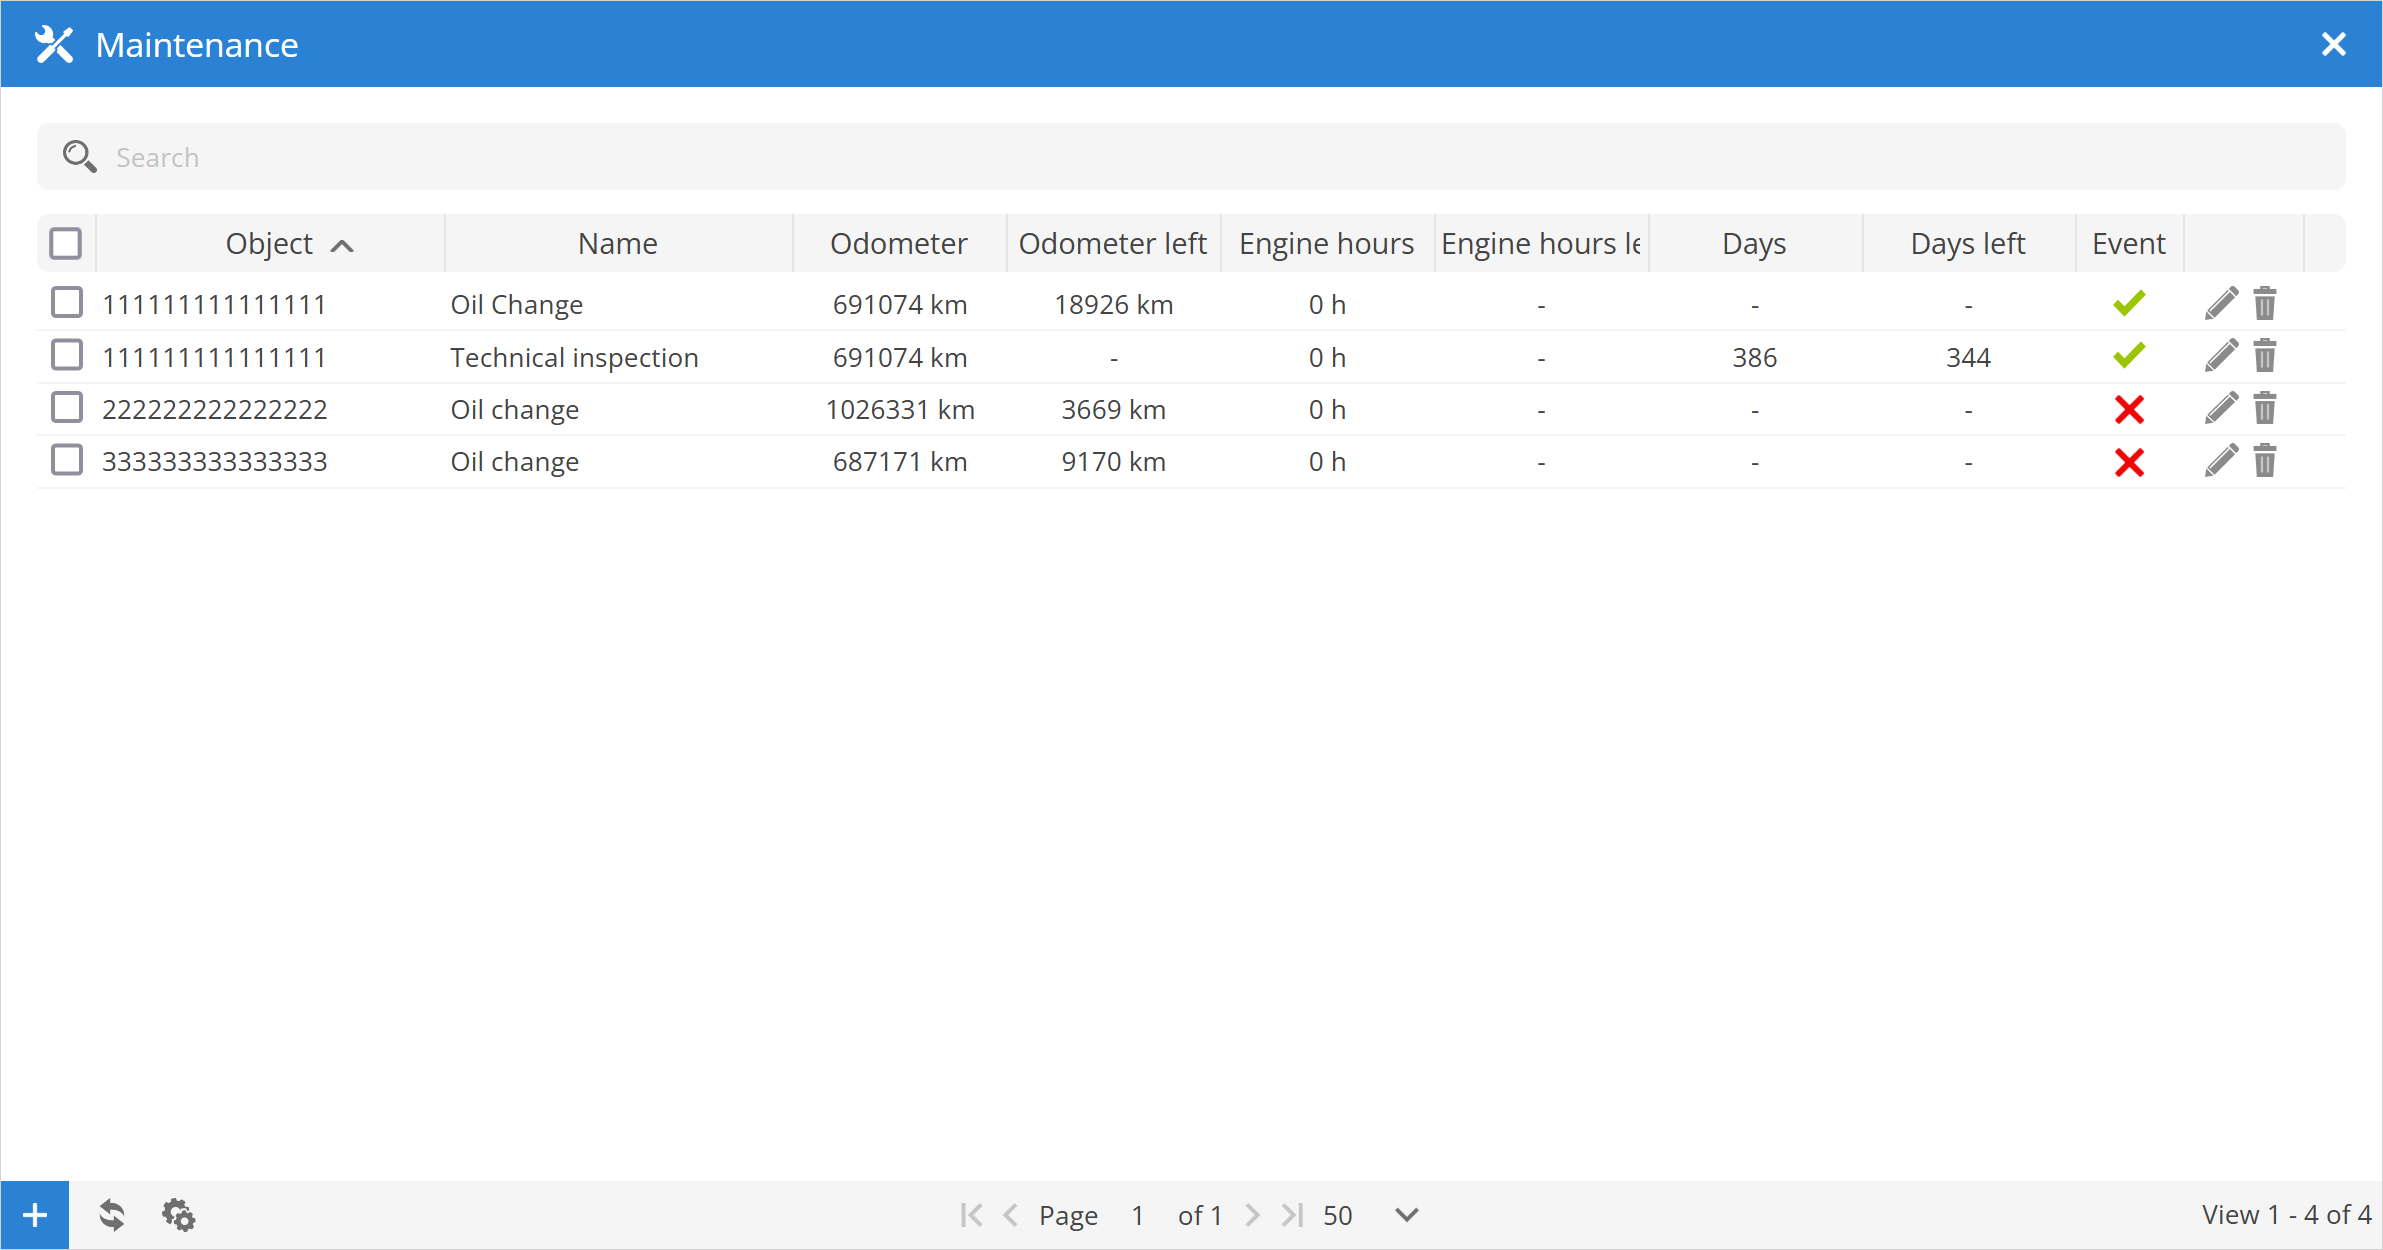This screenshot has height=1250, width=2383.
Task: Check the Technical inspection row checkbox
Action: pyautogui.click(x=67, y=355)
